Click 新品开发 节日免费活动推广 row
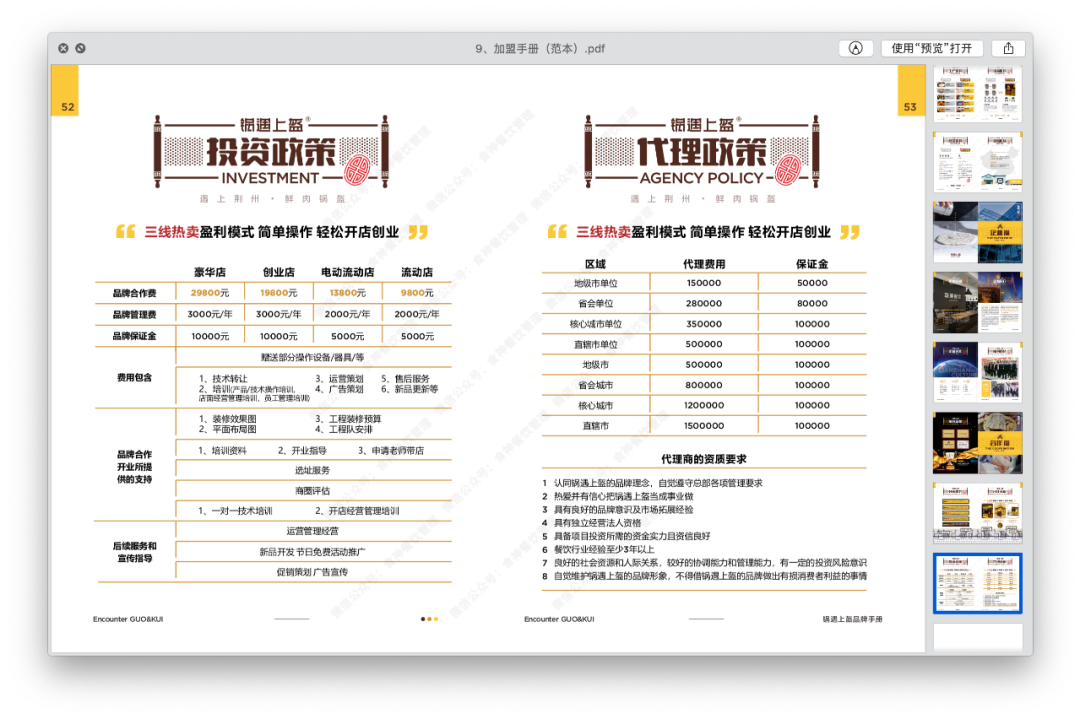The height and width of the screenshot is (719, 1080). coord(312,552)
